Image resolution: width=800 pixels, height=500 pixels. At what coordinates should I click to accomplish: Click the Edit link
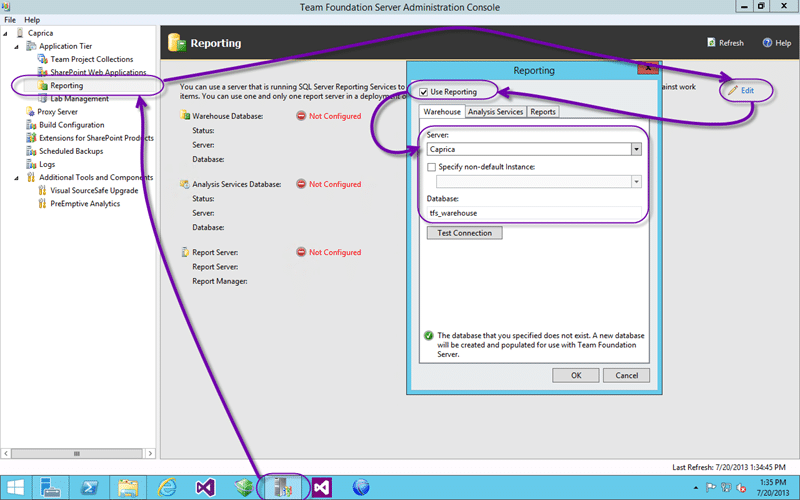click(x=747, y=90)
